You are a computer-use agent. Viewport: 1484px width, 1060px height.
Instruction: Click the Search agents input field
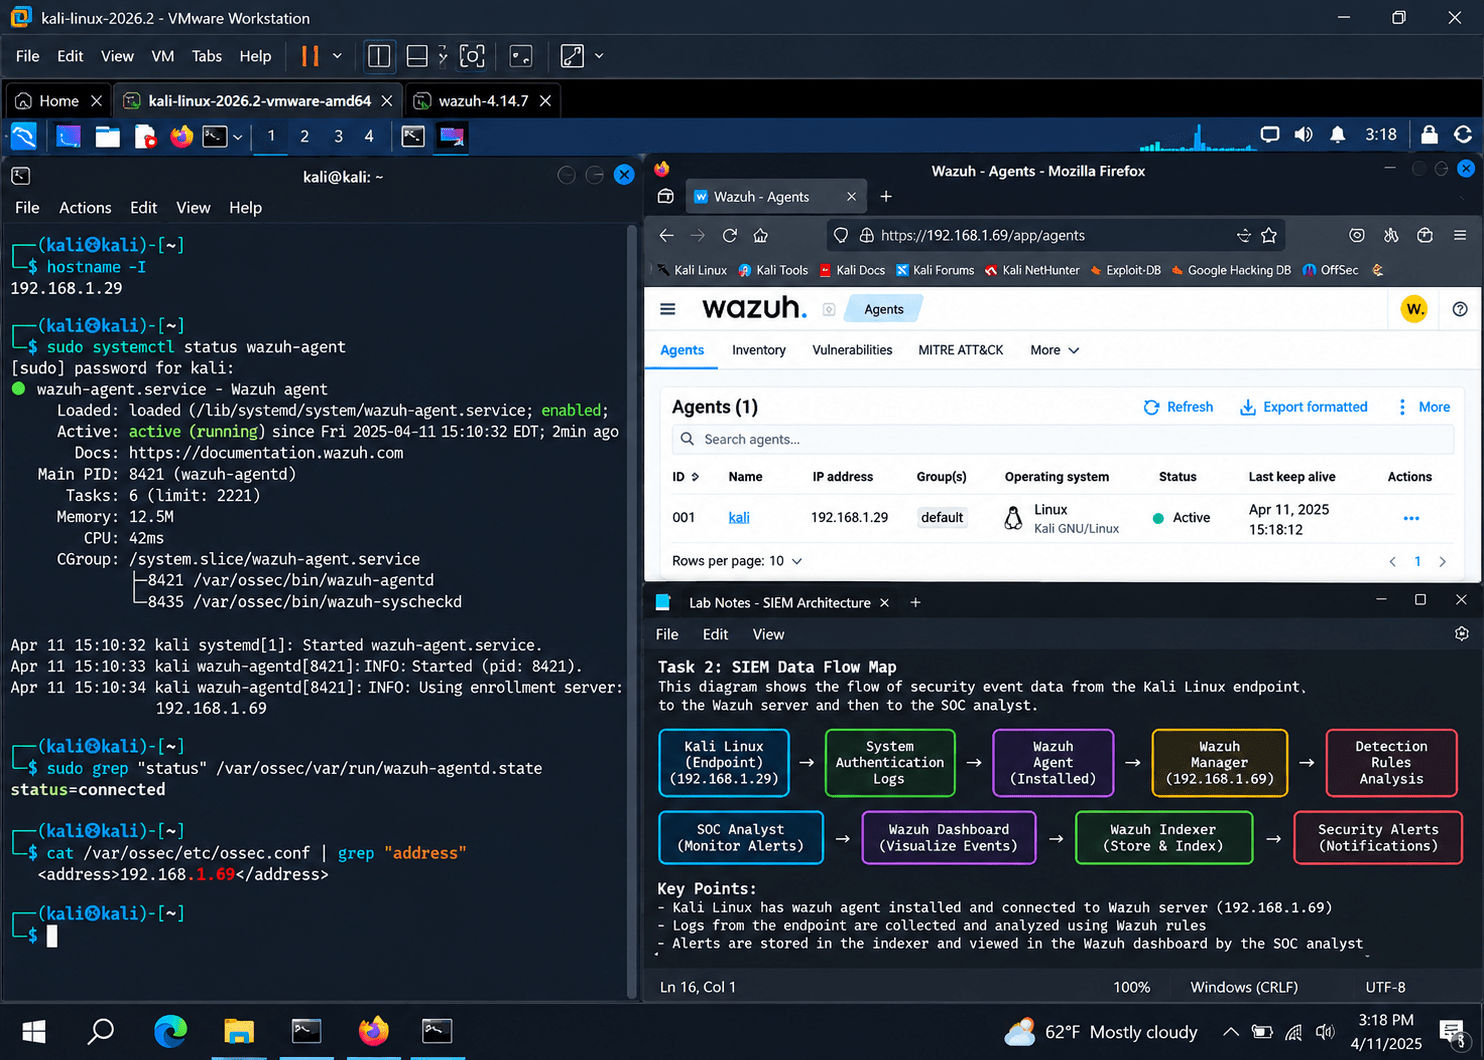point(1062,439)
